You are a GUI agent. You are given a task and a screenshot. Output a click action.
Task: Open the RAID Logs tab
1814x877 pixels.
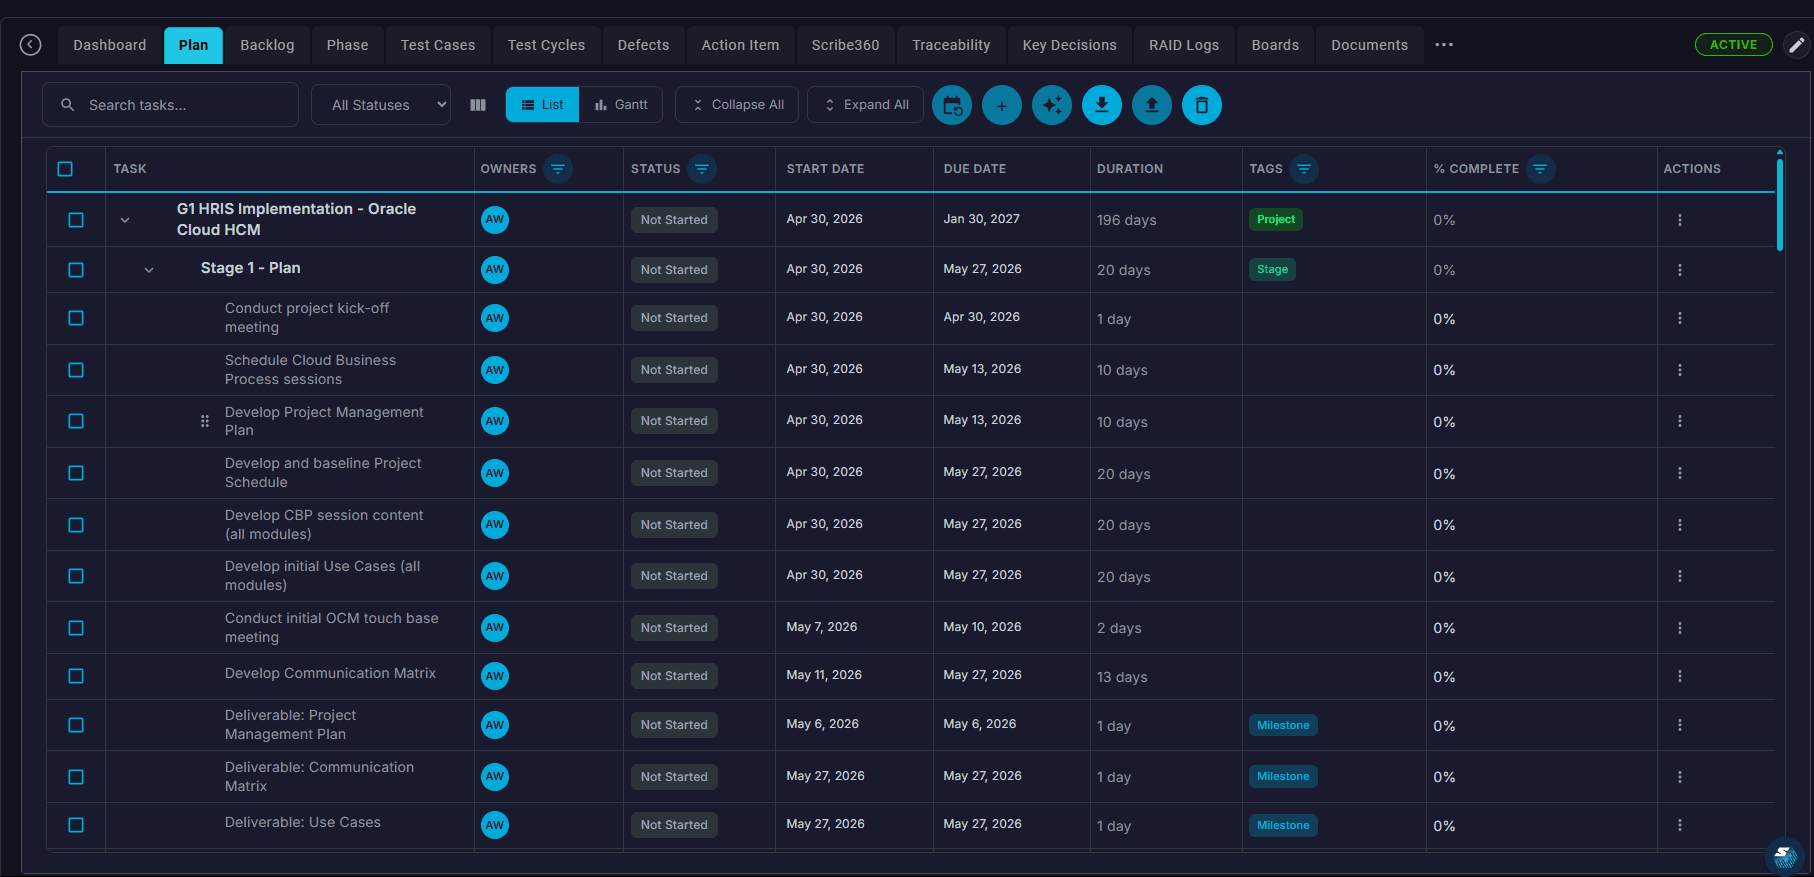[x=1184, y=45]
